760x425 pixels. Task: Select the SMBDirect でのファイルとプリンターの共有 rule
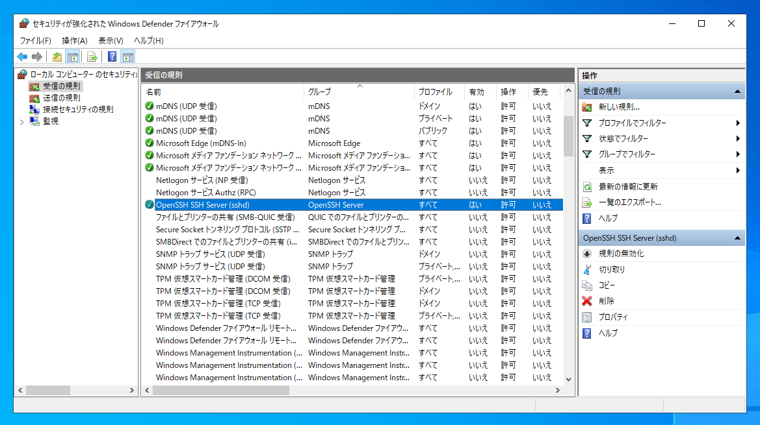coord(226,242)
